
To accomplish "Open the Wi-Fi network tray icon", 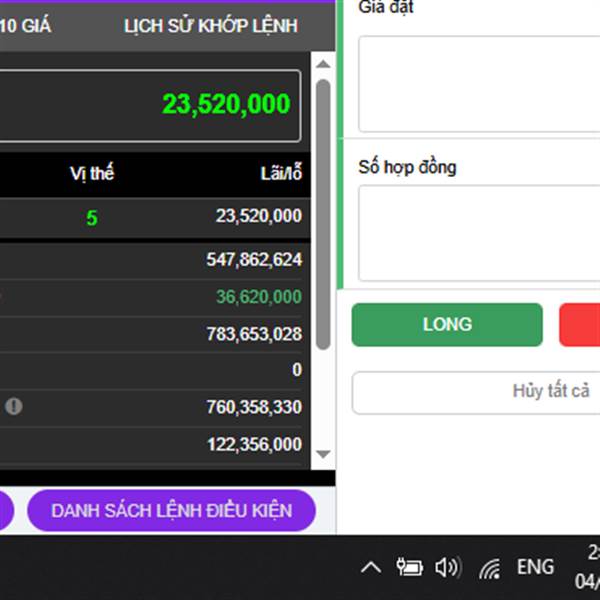I will click(490, 569).
